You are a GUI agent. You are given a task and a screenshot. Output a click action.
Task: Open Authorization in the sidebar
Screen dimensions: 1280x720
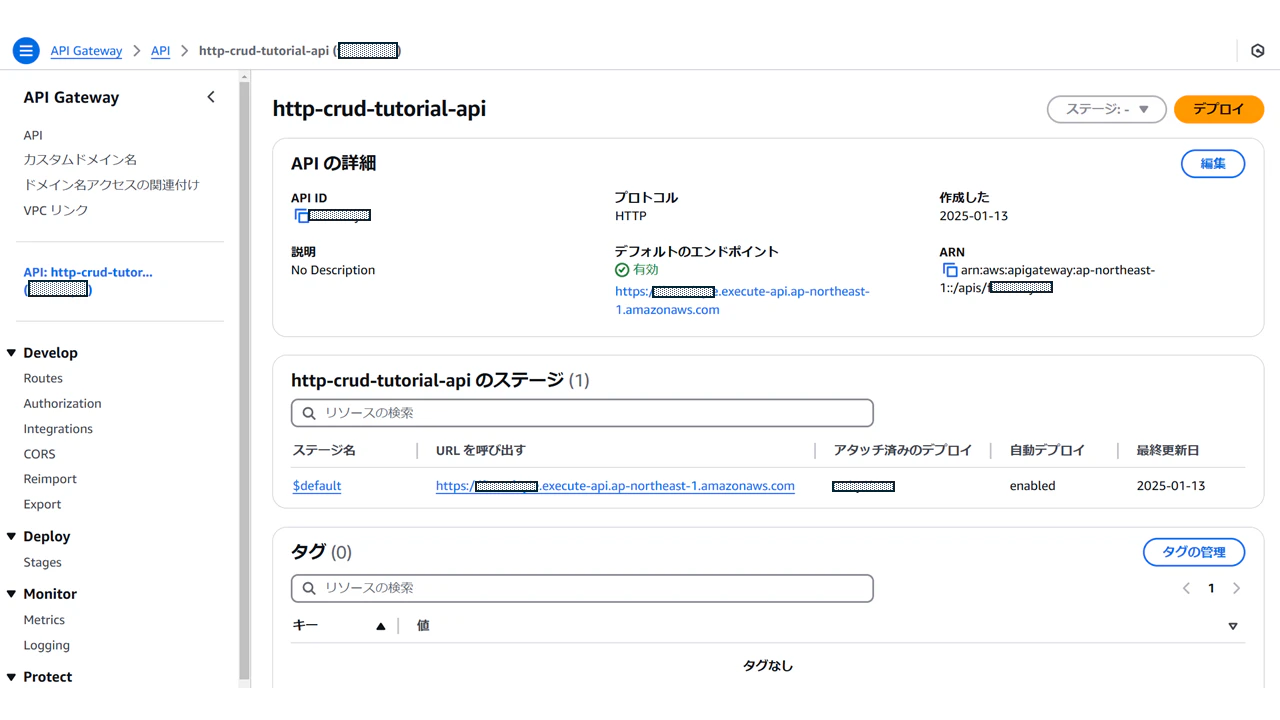click(x=63, y=403)
